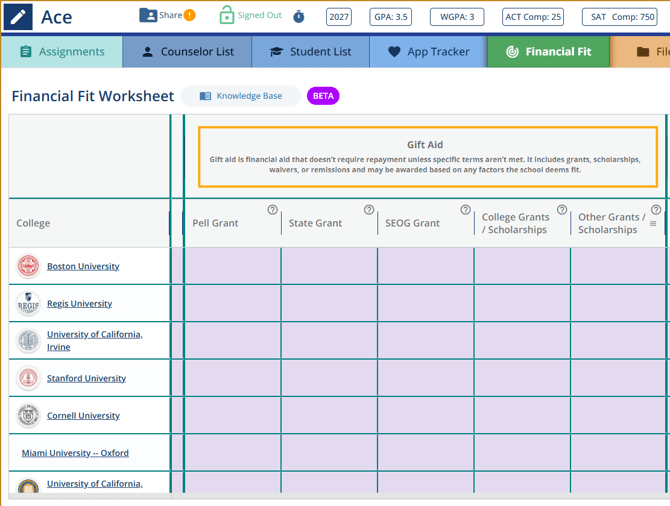This screenshot has width=670, height=506.
Task: Open column menu on Other Grants header
Action: click(x=654, y=224)
